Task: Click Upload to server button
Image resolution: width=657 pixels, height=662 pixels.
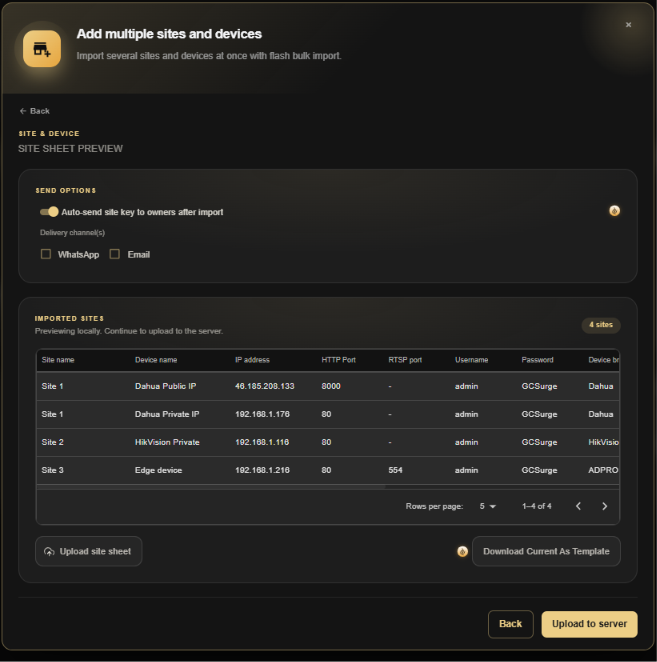Action: coord(589,624)
